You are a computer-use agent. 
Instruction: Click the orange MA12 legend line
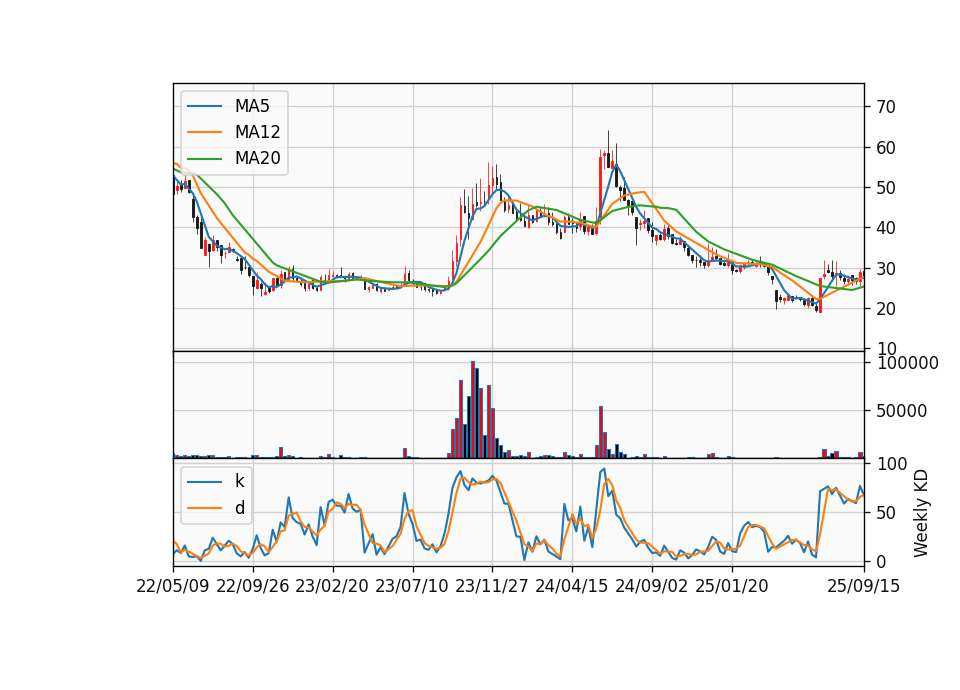pyautogui.click(x=204, y=132)
